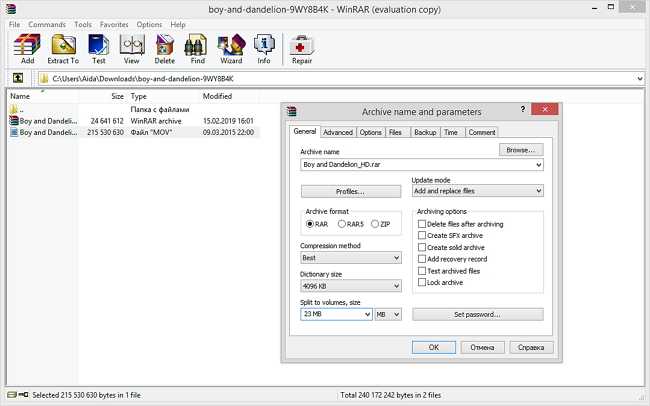Sort by the Modified column header
Image resolution: width=650 pixels, height=406 pixels.
[x=217, y=96]
